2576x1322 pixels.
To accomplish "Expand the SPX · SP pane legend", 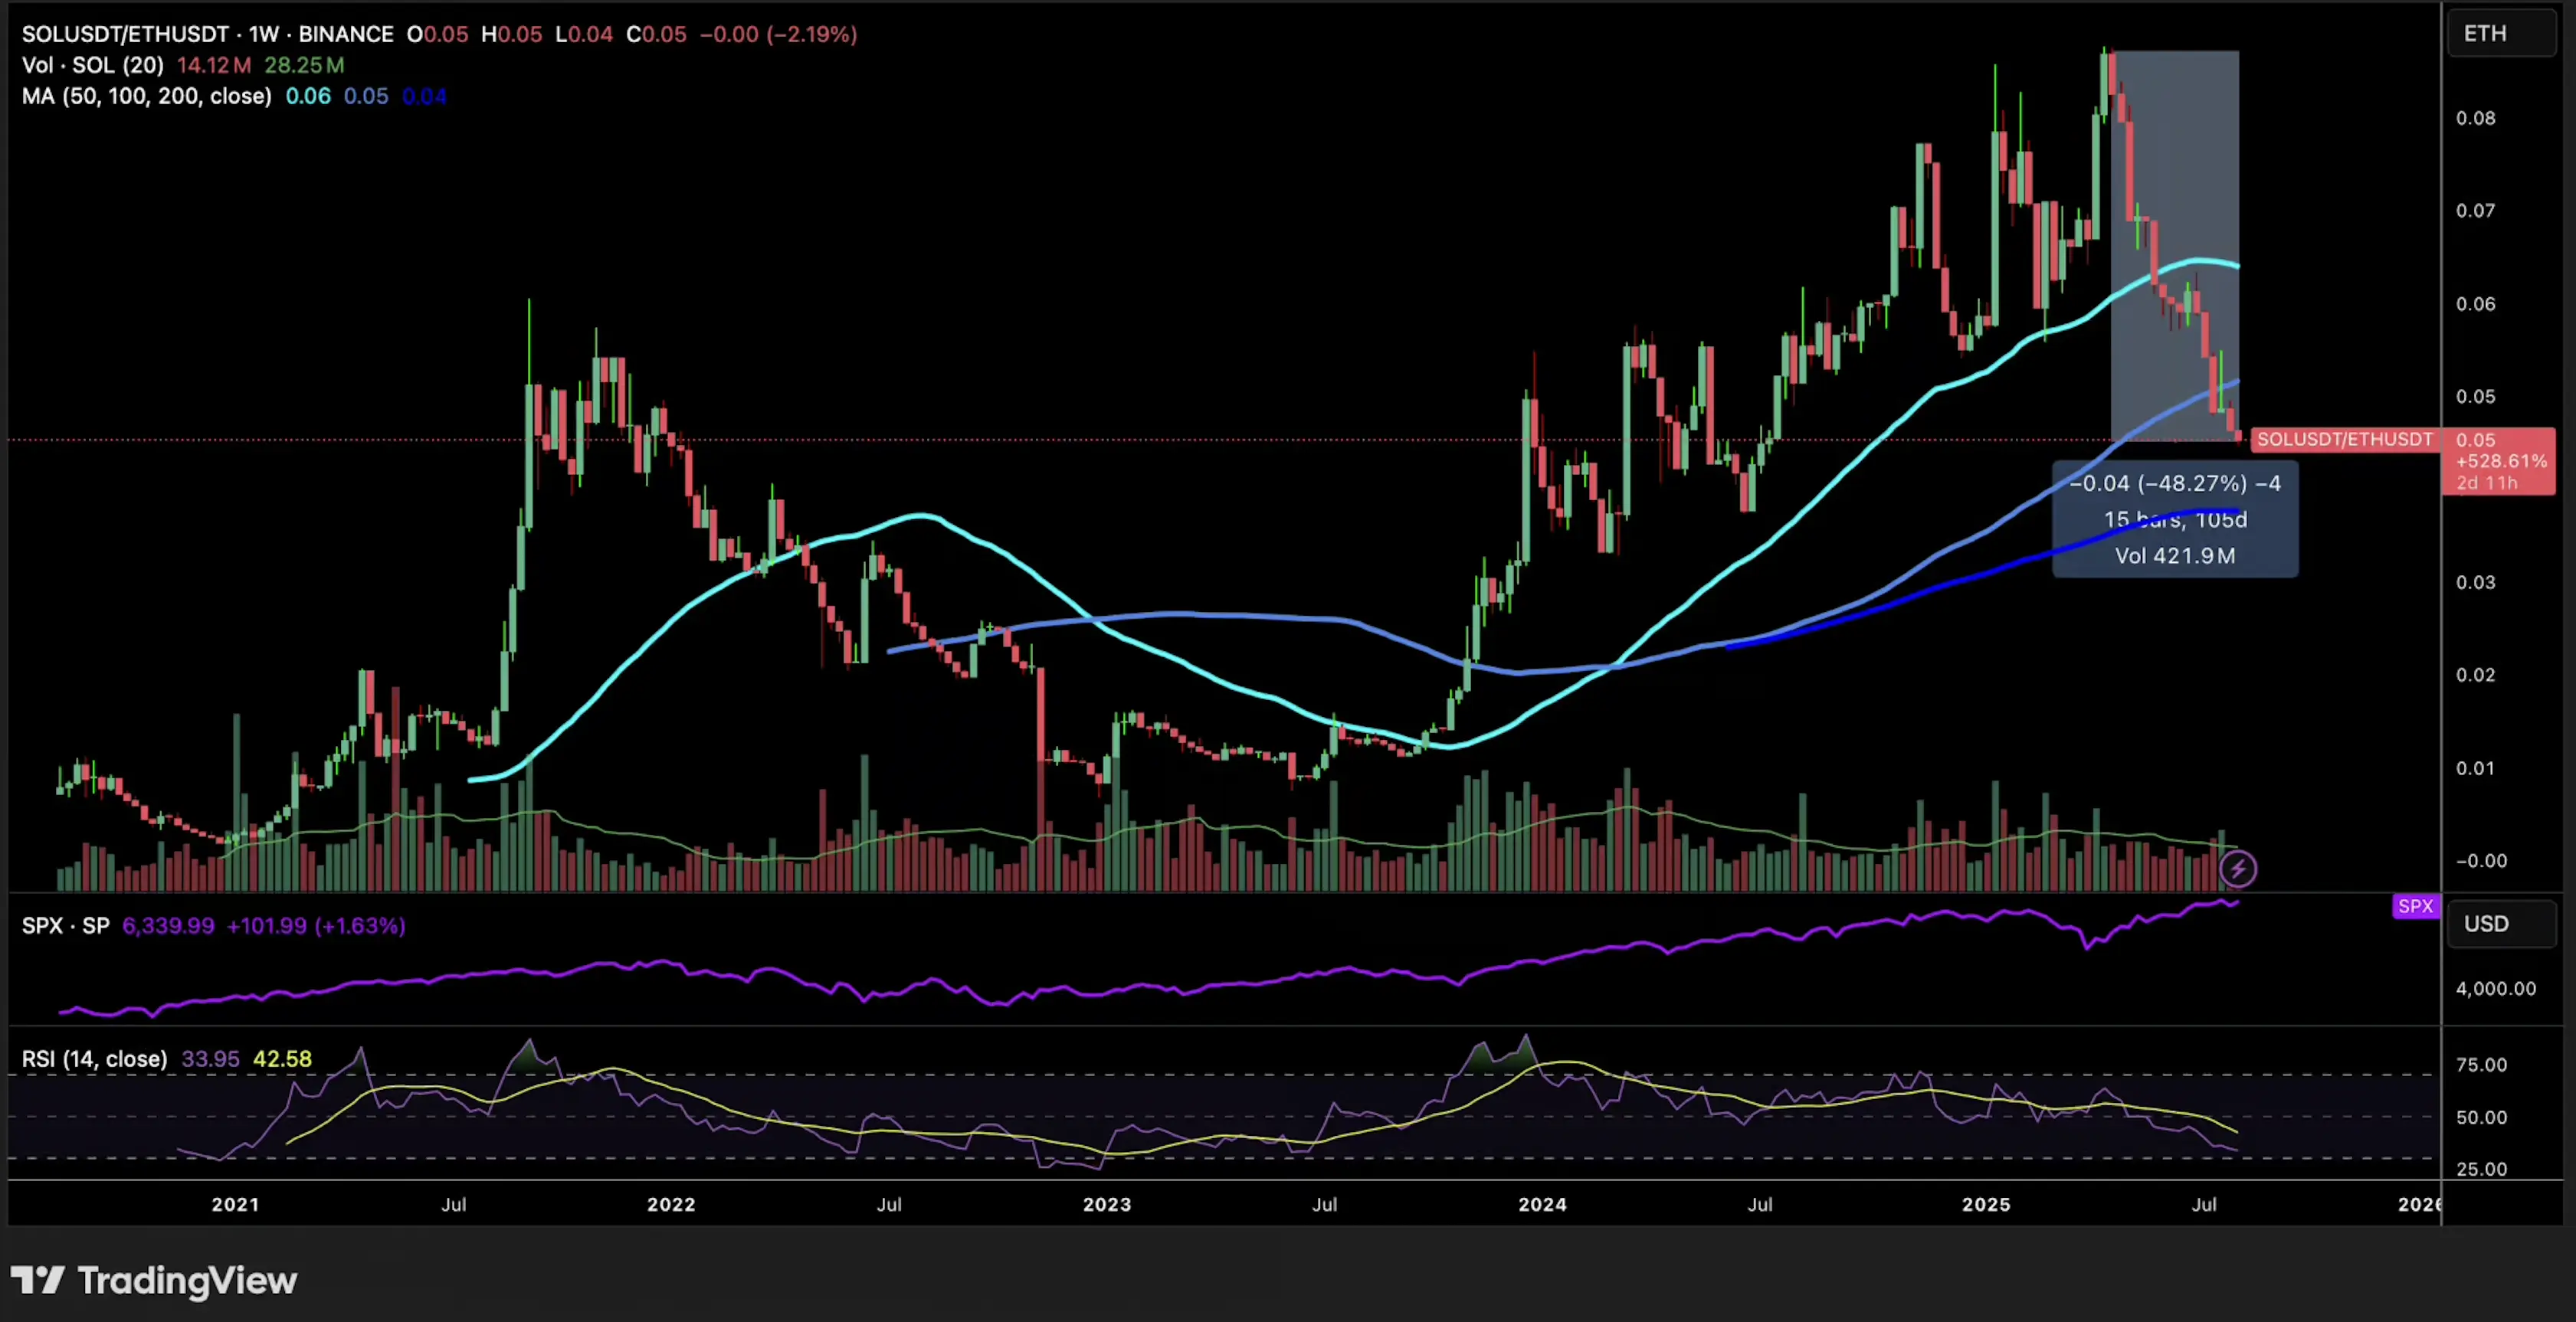I will (x=66, y=925).
